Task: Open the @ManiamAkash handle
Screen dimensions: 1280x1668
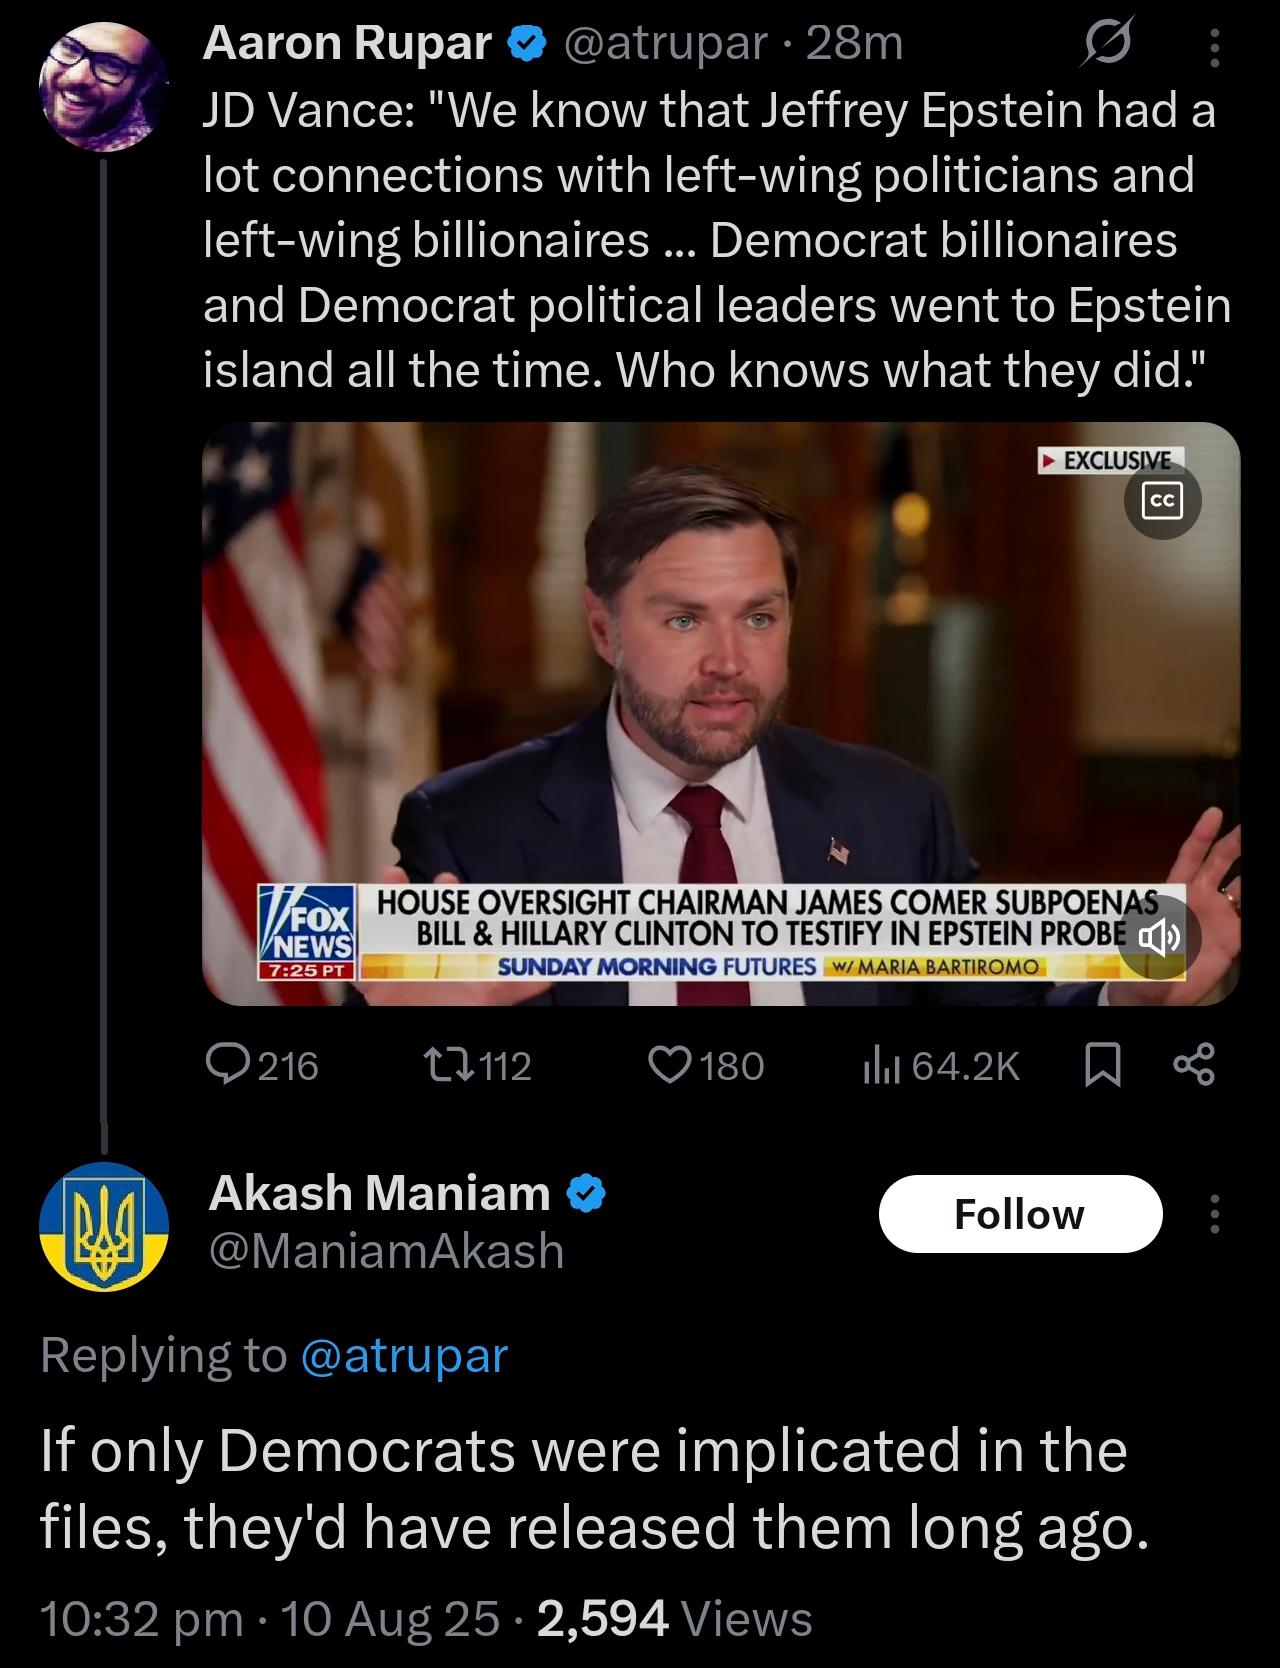Action: click(386, 1251)
